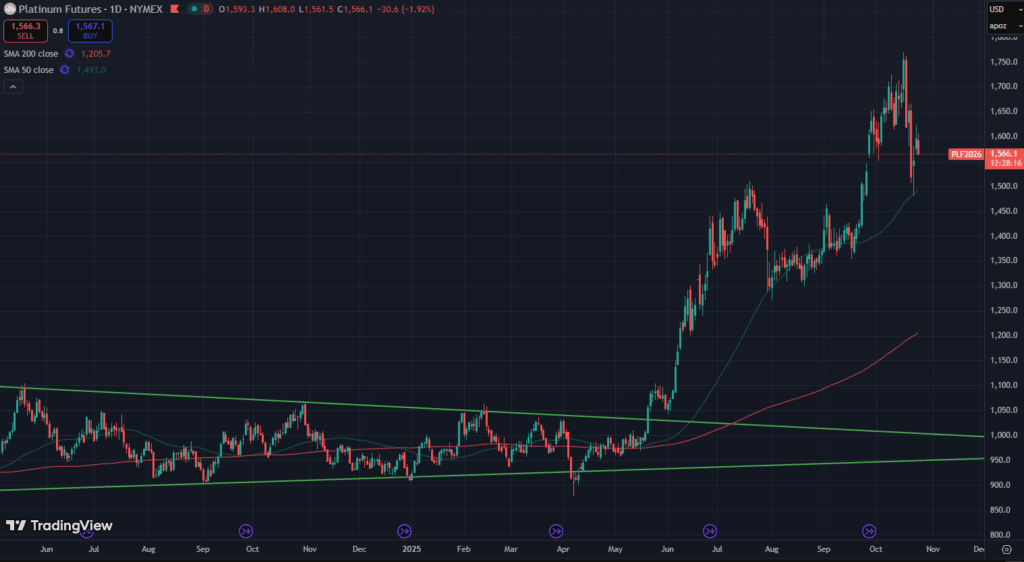Click the contract roll marker near April
This screenshot has height=562, width=1024.
[556, 531]
